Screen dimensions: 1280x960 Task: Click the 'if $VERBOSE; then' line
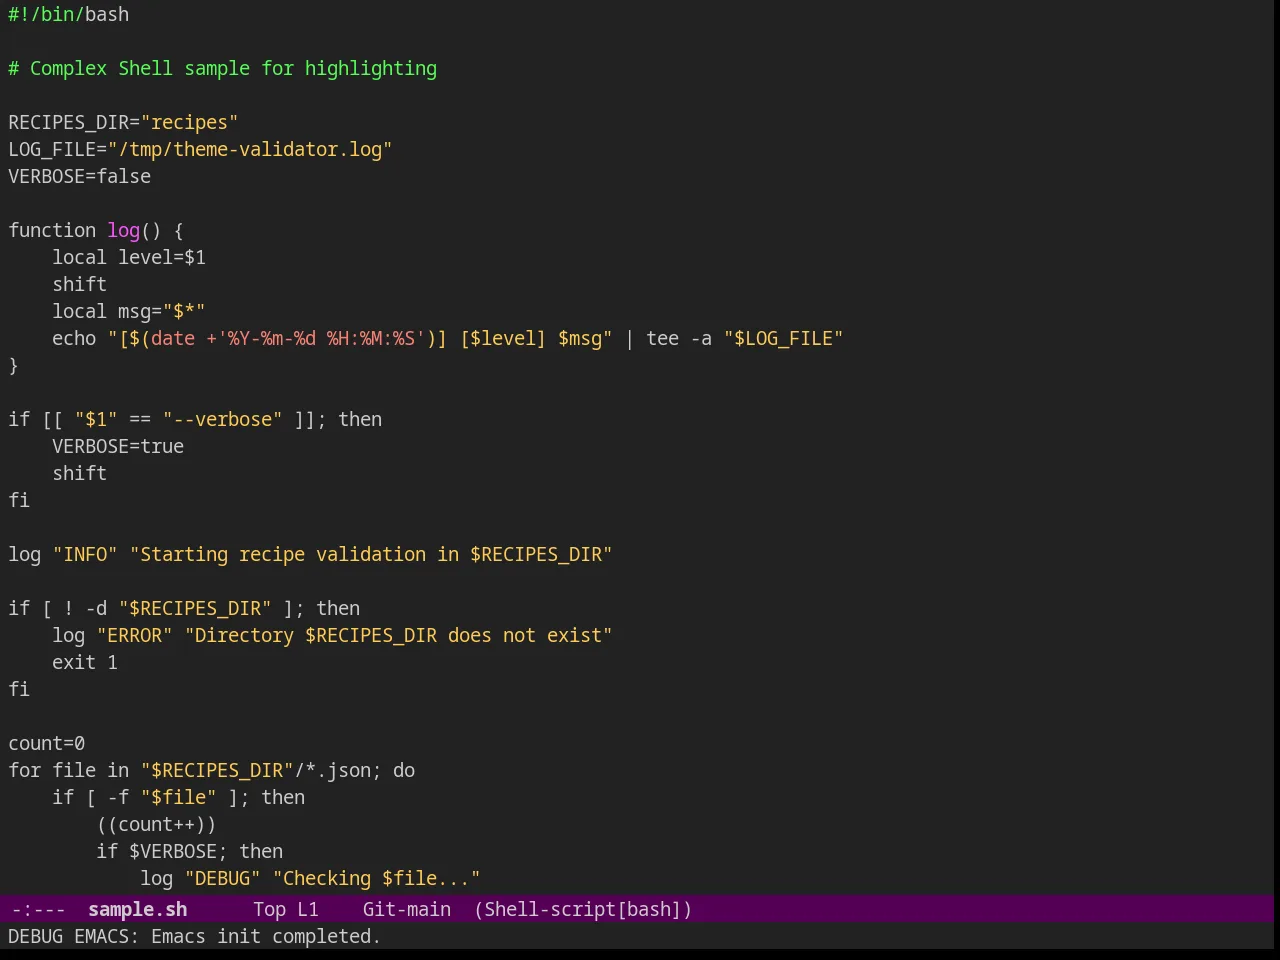(189, 851)
